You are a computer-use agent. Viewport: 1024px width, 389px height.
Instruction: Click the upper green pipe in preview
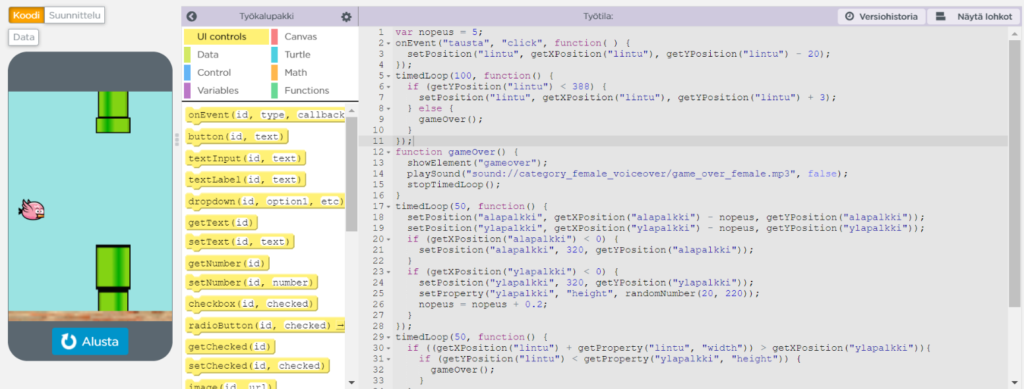[x=113, y=112]
